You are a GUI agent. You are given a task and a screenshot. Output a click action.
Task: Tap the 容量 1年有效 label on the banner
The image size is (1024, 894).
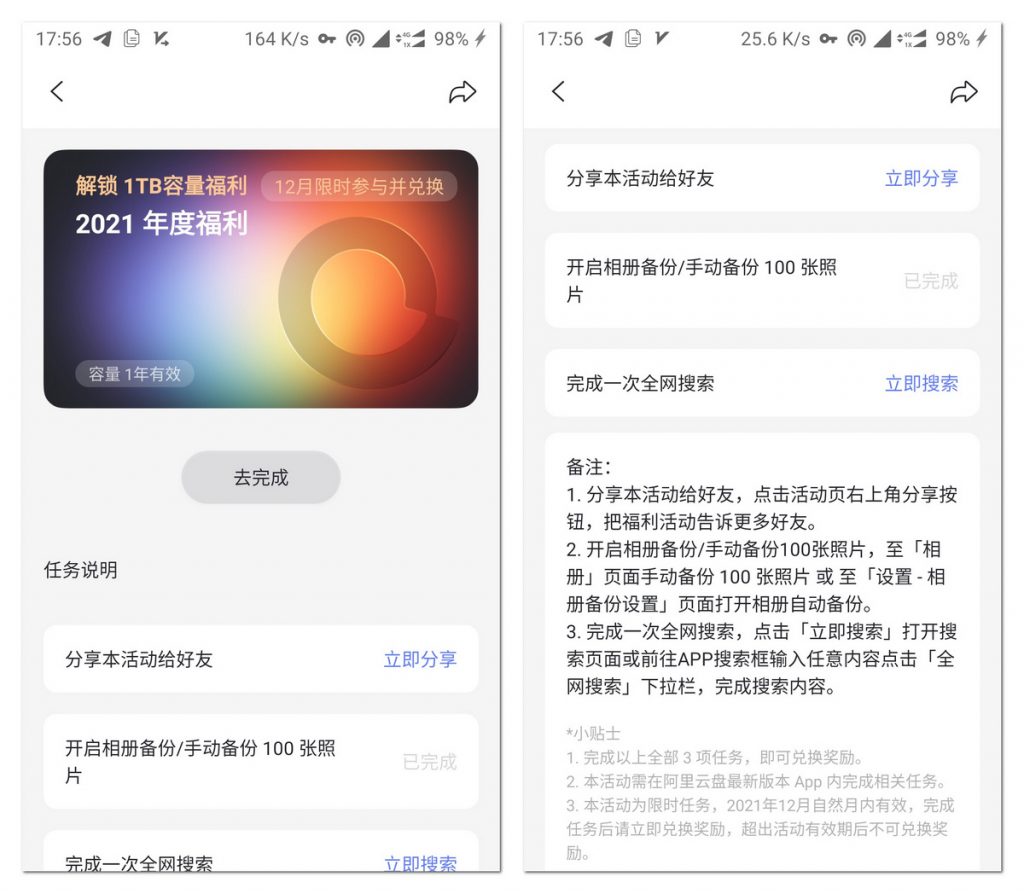coord(135,374)
